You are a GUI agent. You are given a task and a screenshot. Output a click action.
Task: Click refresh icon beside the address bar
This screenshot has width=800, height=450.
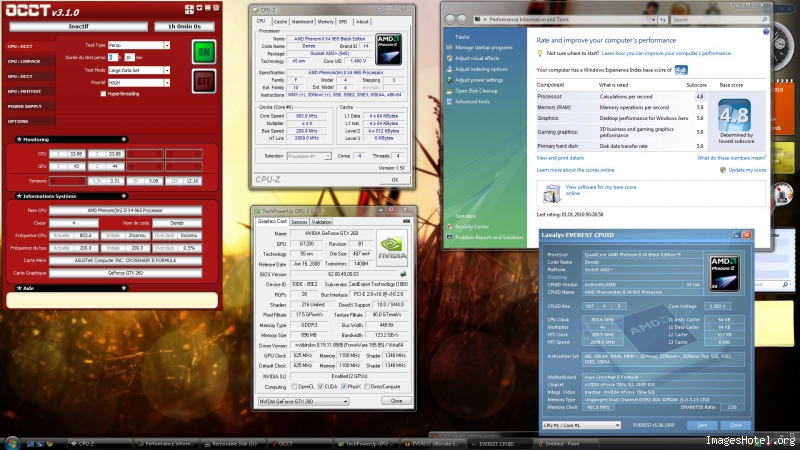coord(663,19)
